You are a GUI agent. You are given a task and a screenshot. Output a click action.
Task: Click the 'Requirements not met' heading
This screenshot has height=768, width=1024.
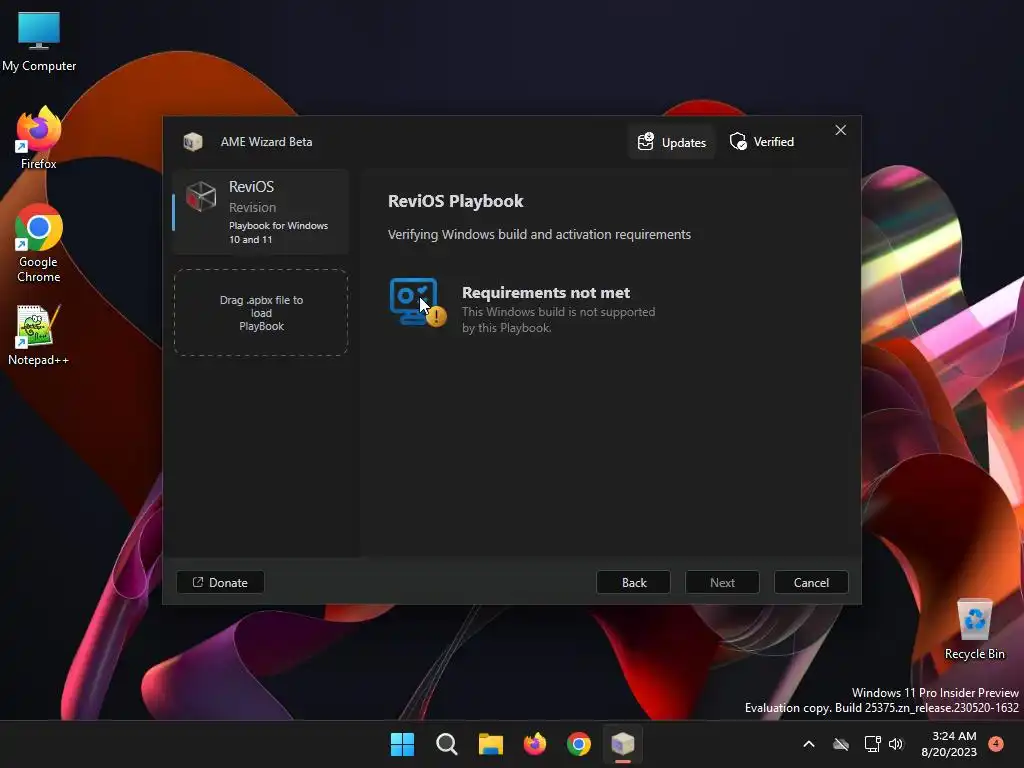tap(546, 293)
